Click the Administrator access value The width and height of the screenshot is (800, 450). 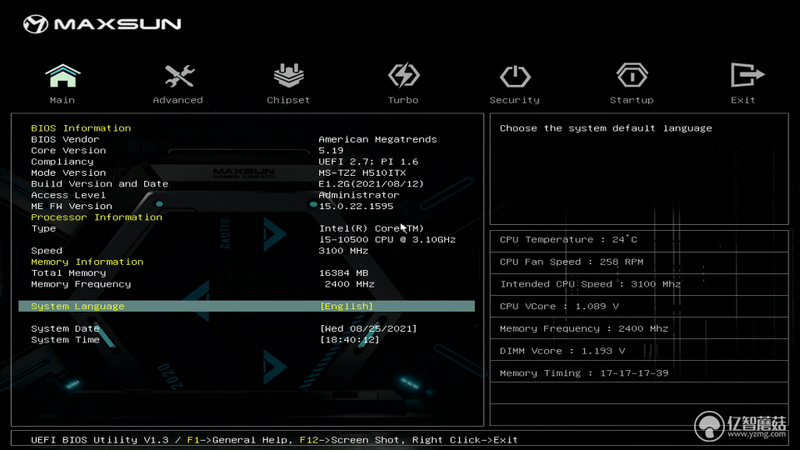point(359,195)
